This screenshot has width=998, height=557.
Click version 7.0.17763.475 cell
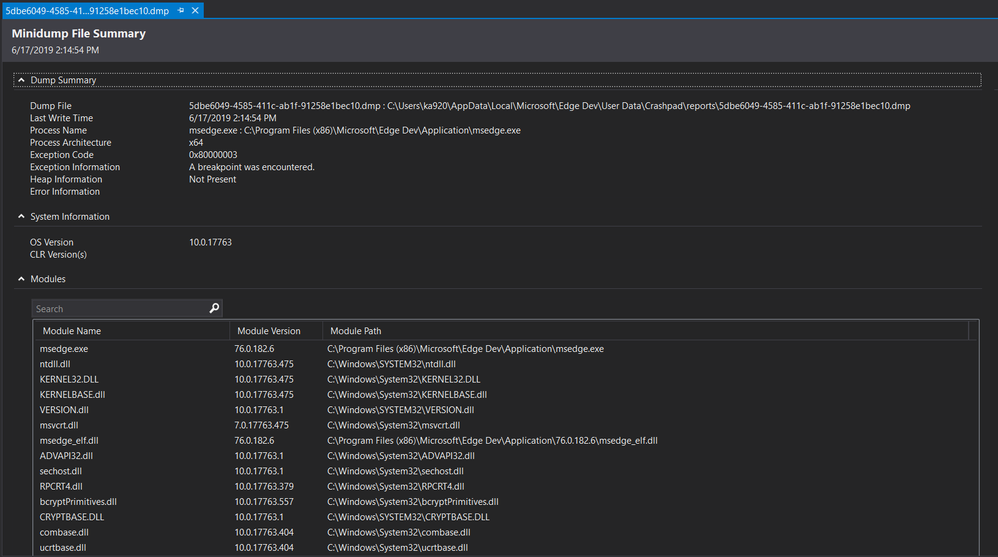click(262, 425)
